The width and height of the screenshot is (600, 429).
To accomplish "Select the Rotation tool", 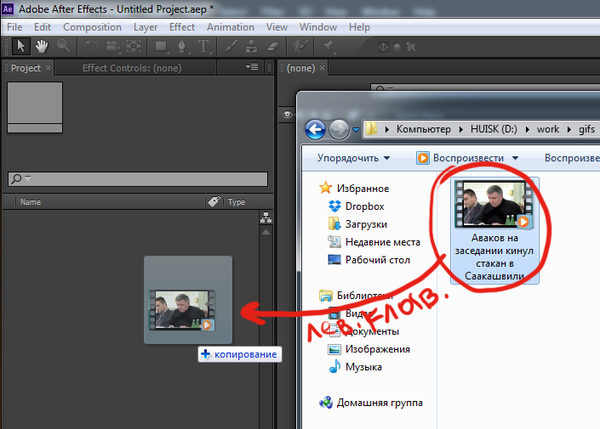I will pyautogui.click(x=90, y=47).
